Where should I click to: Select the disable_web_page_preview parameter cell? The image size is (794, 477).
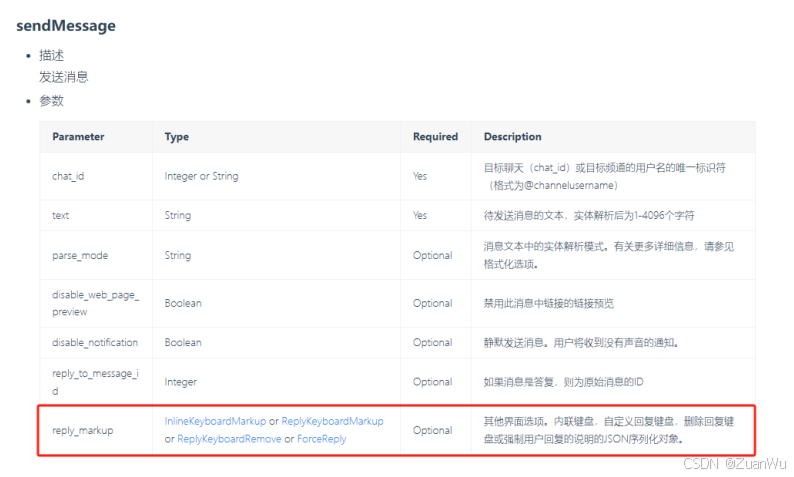(95, 303)
